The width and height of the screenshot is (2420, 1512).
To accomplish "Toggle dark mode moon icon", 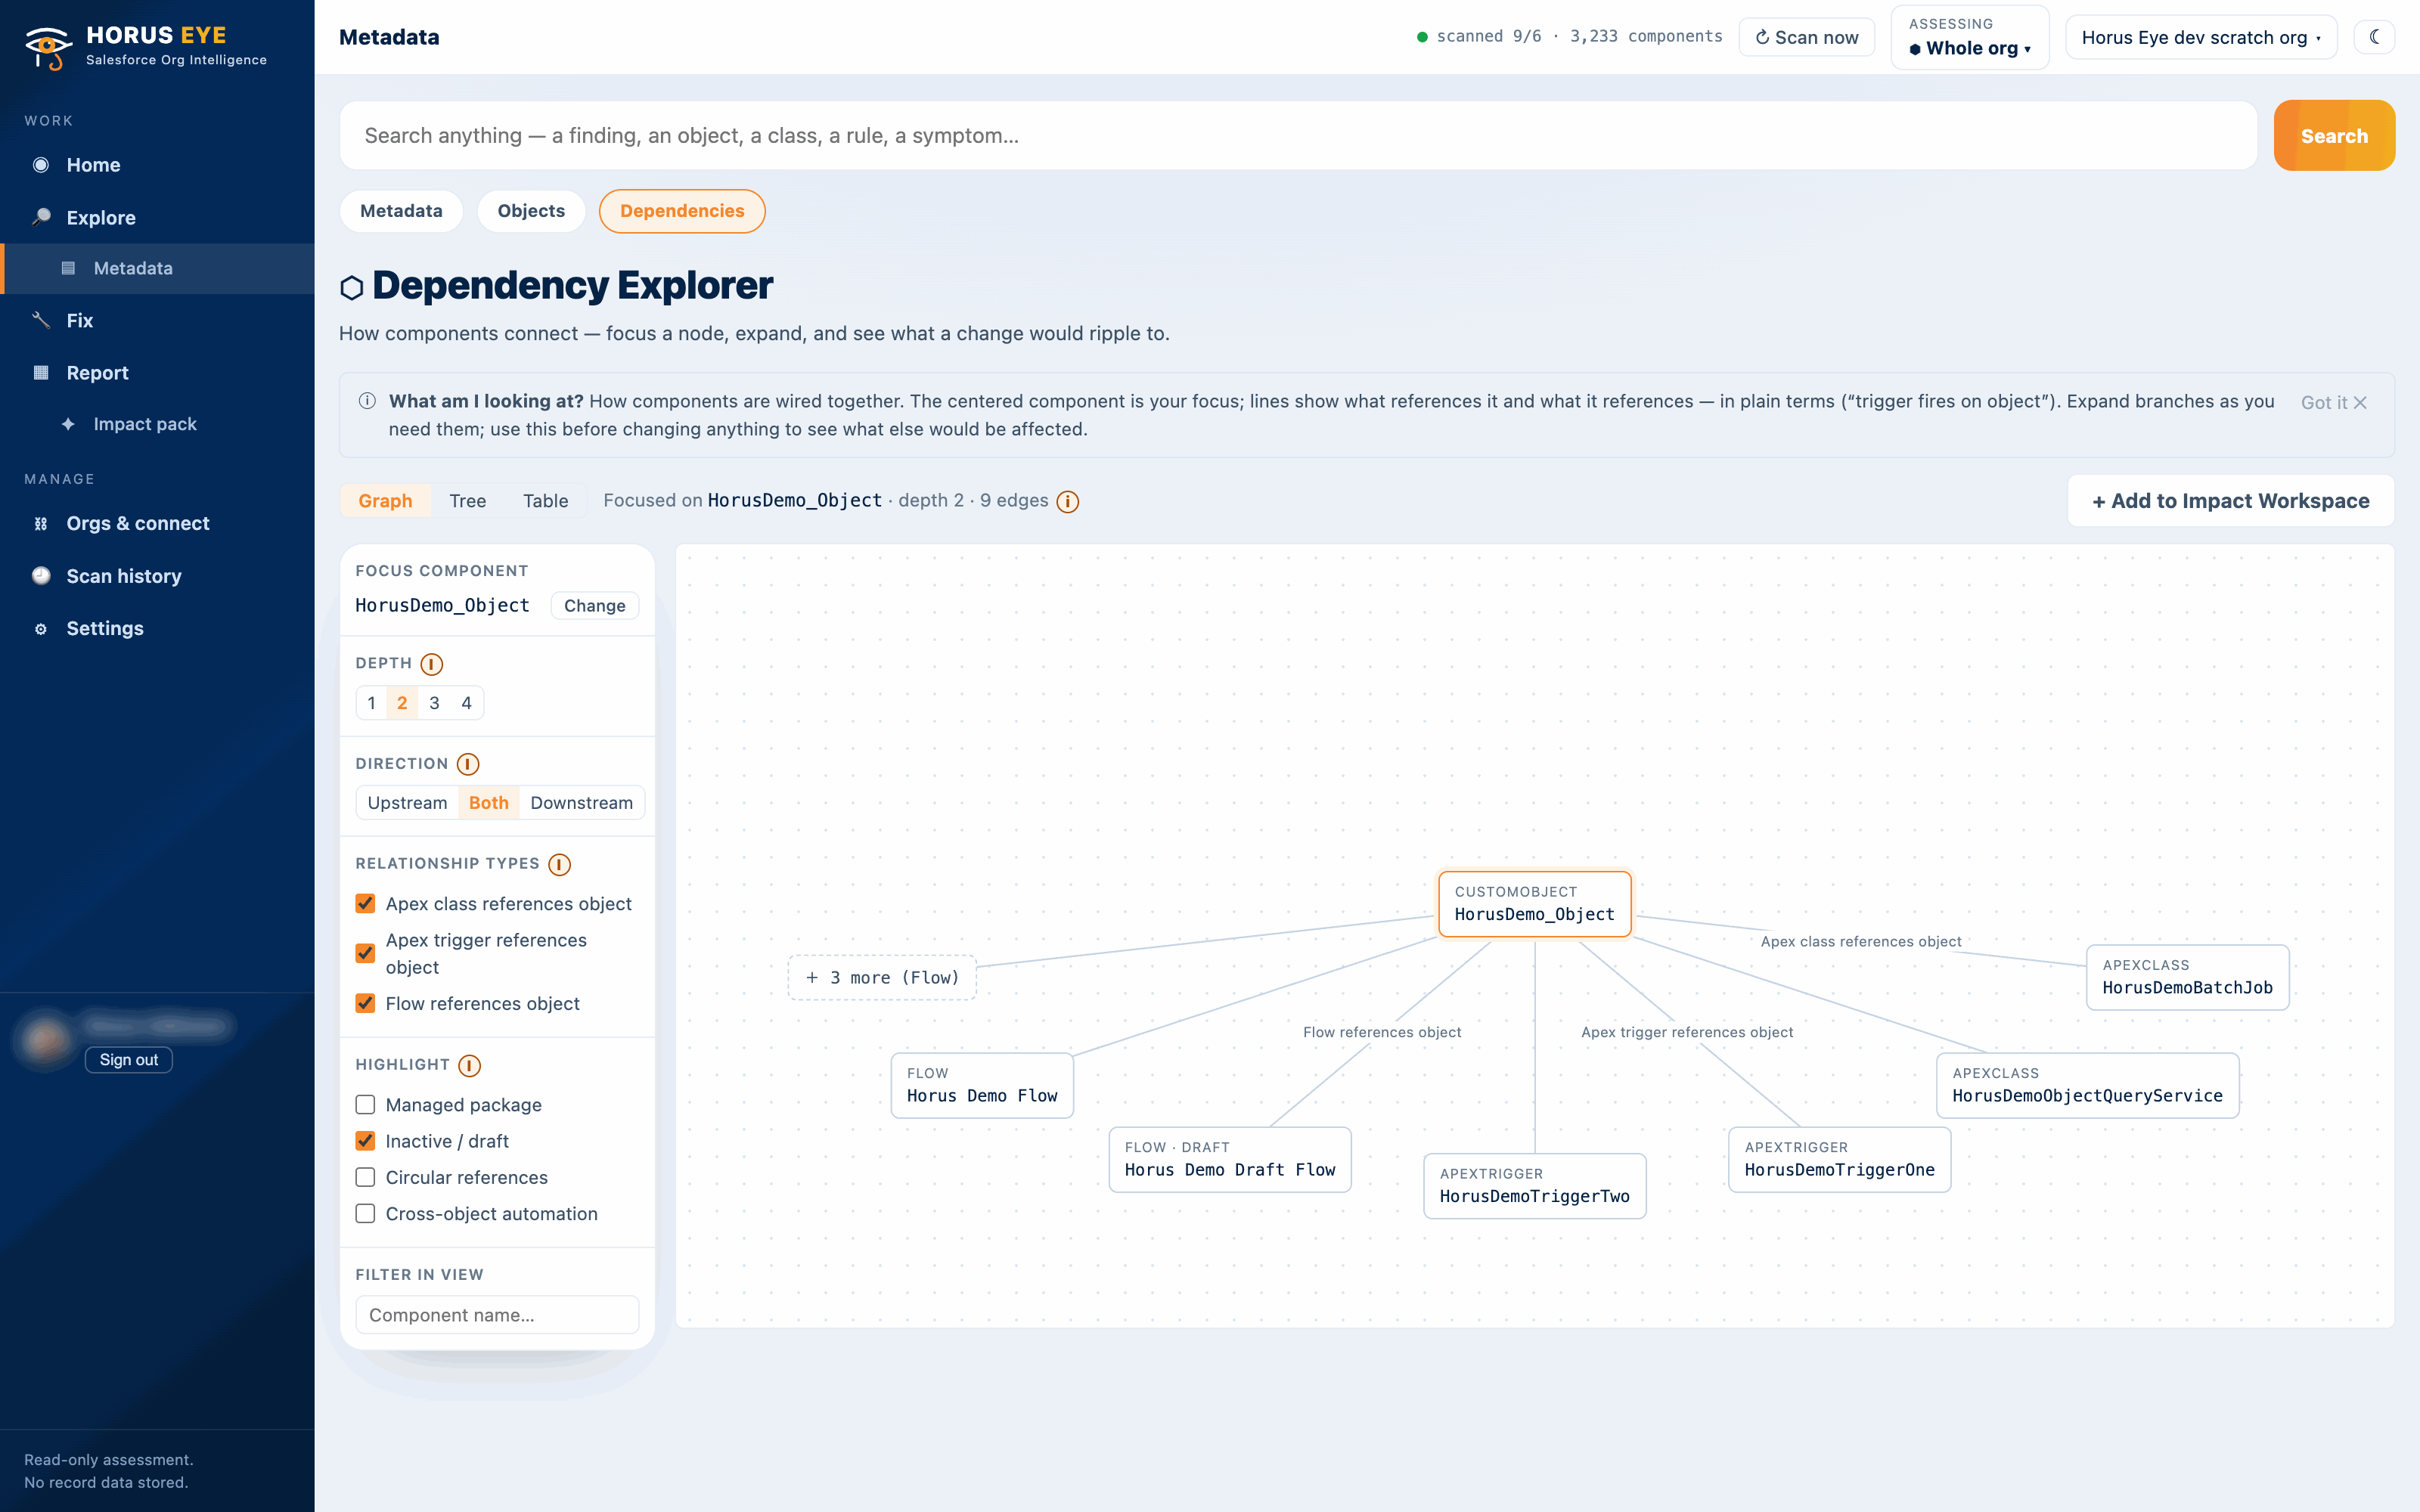I will pyautogui.click(x=2374, y=37).
